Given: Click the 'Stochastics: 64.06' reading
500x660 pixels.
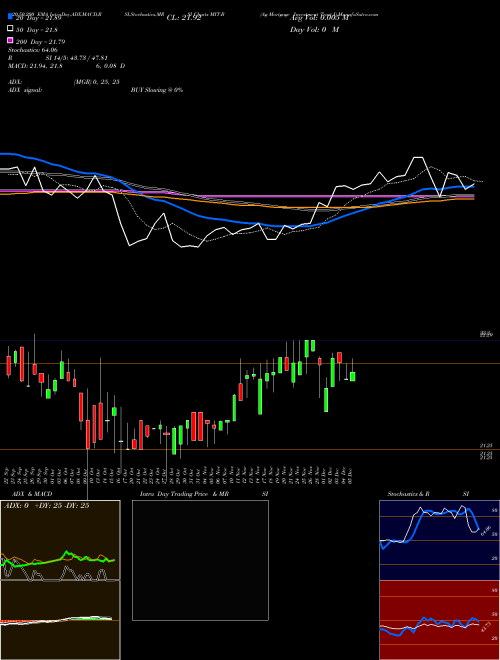Looking at the screenshot, I should point(32,50).
